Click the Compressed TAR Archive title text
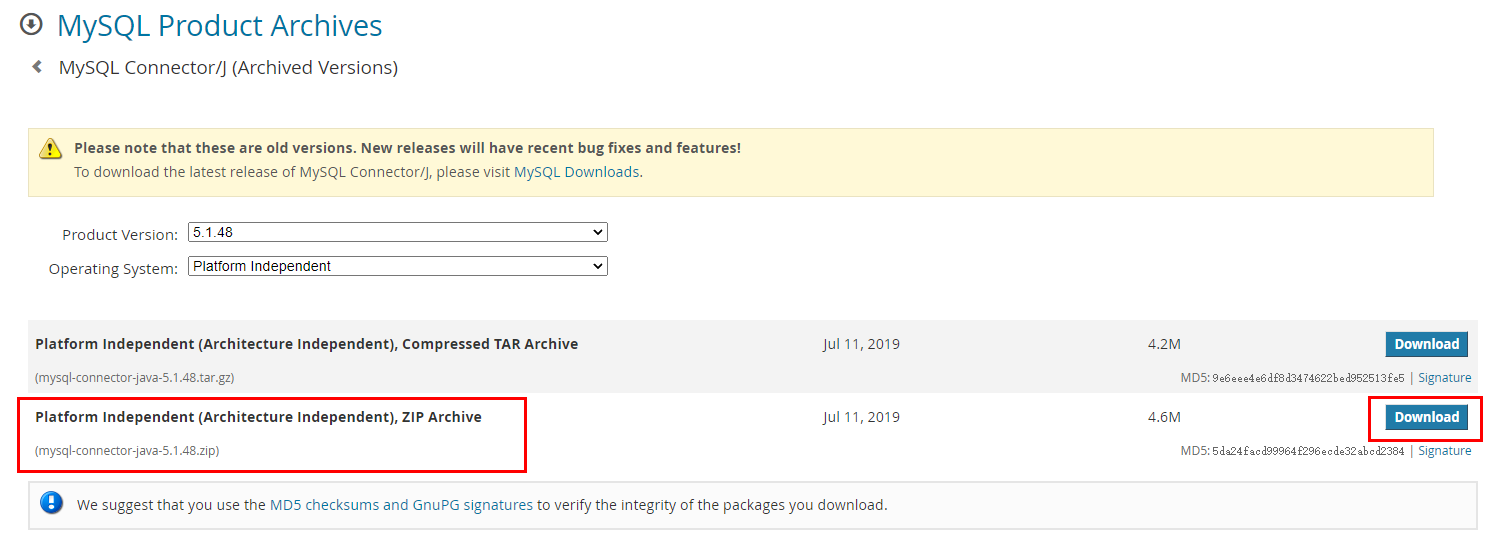 tap(306, 344)
